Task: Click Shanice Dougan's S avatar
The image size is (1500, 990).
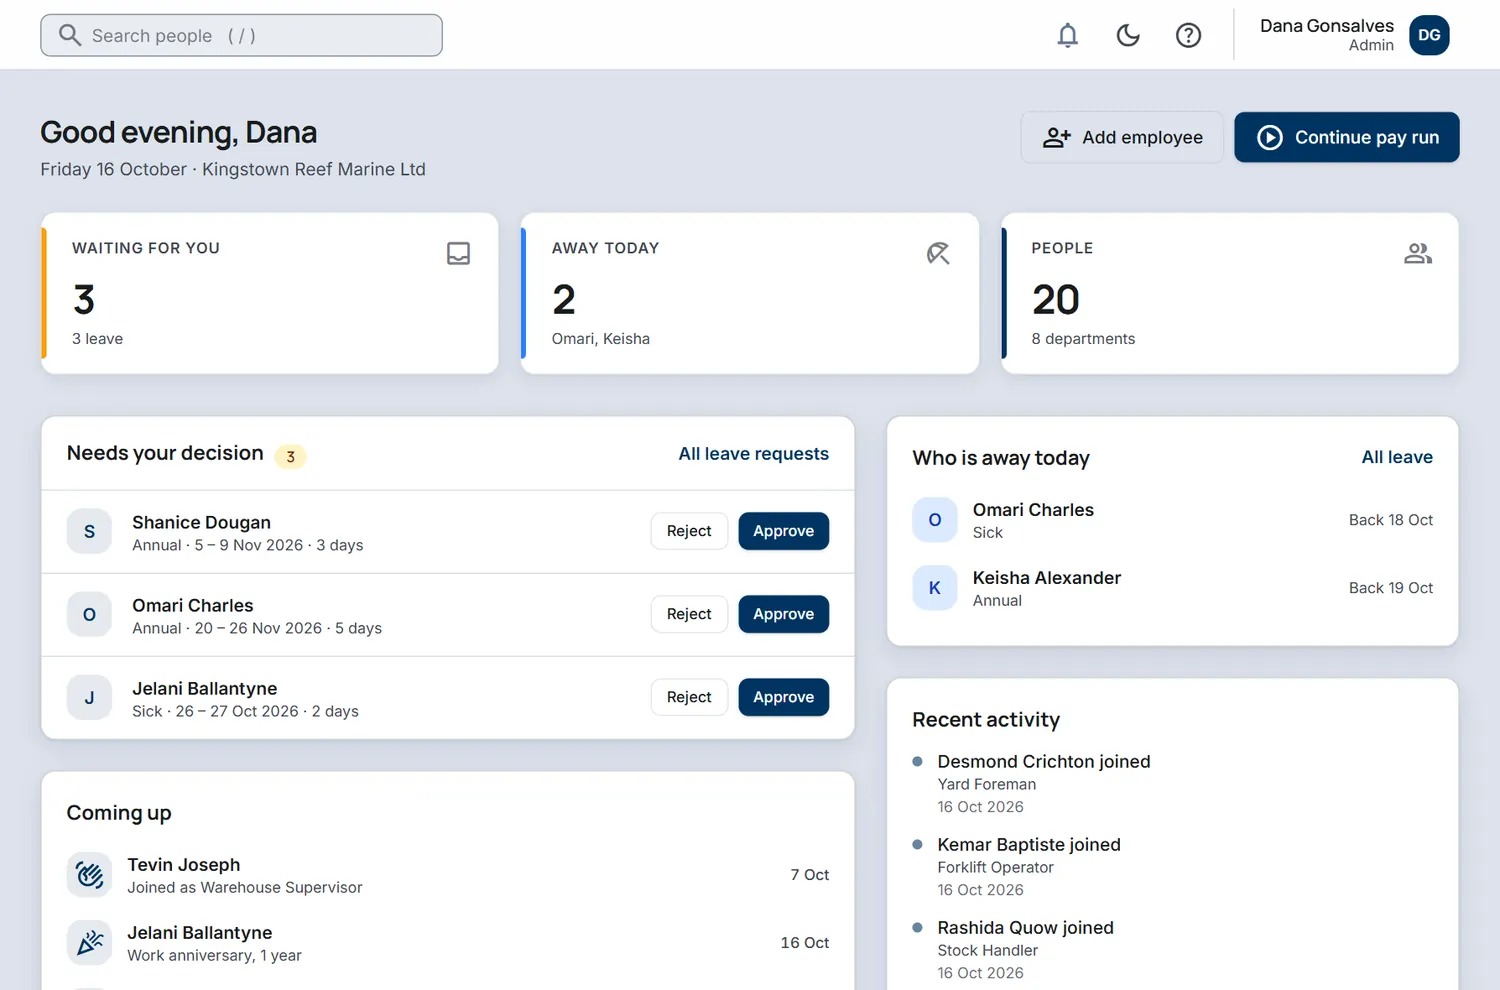Action: point(89,532)
